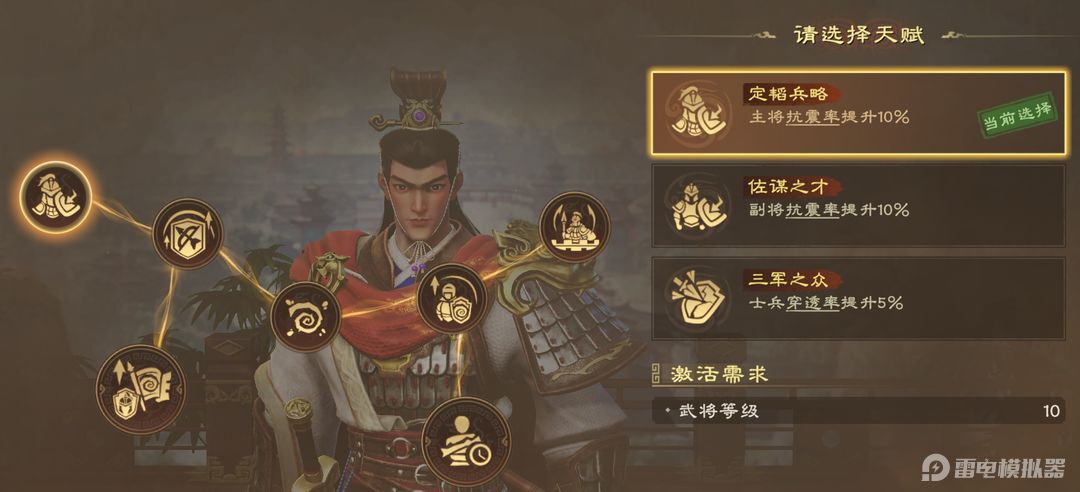
Task: Click the 当前选择 green stamp badge
Action: (1017, 117)
